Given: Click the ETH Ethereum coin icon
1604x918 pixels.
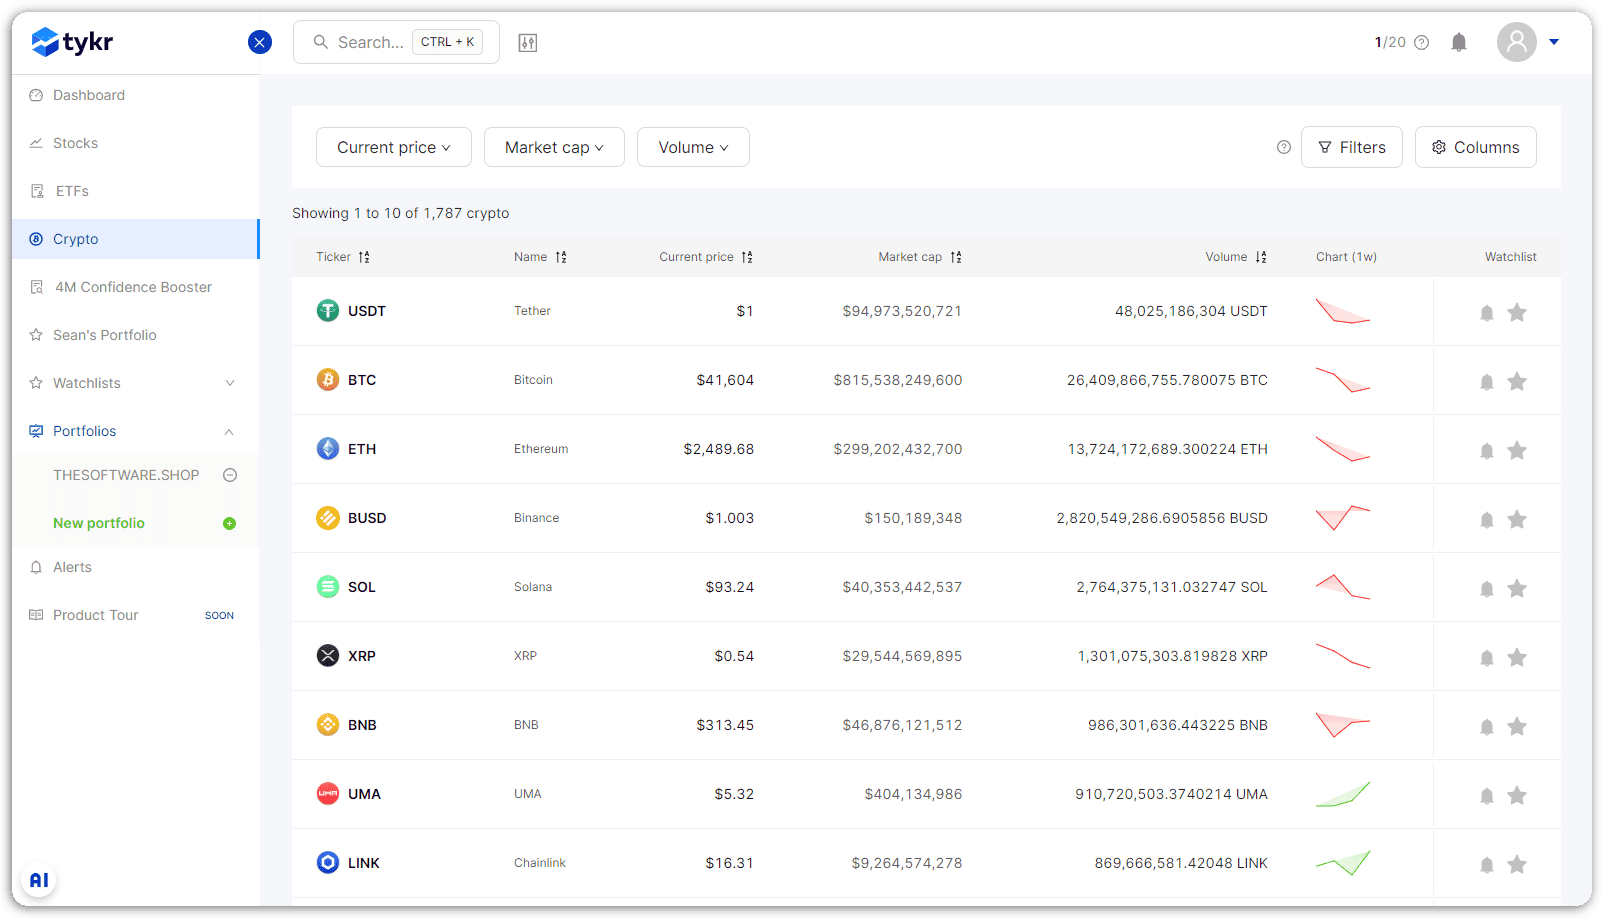Looking at the screenshot, I should [x=328, y=449].
